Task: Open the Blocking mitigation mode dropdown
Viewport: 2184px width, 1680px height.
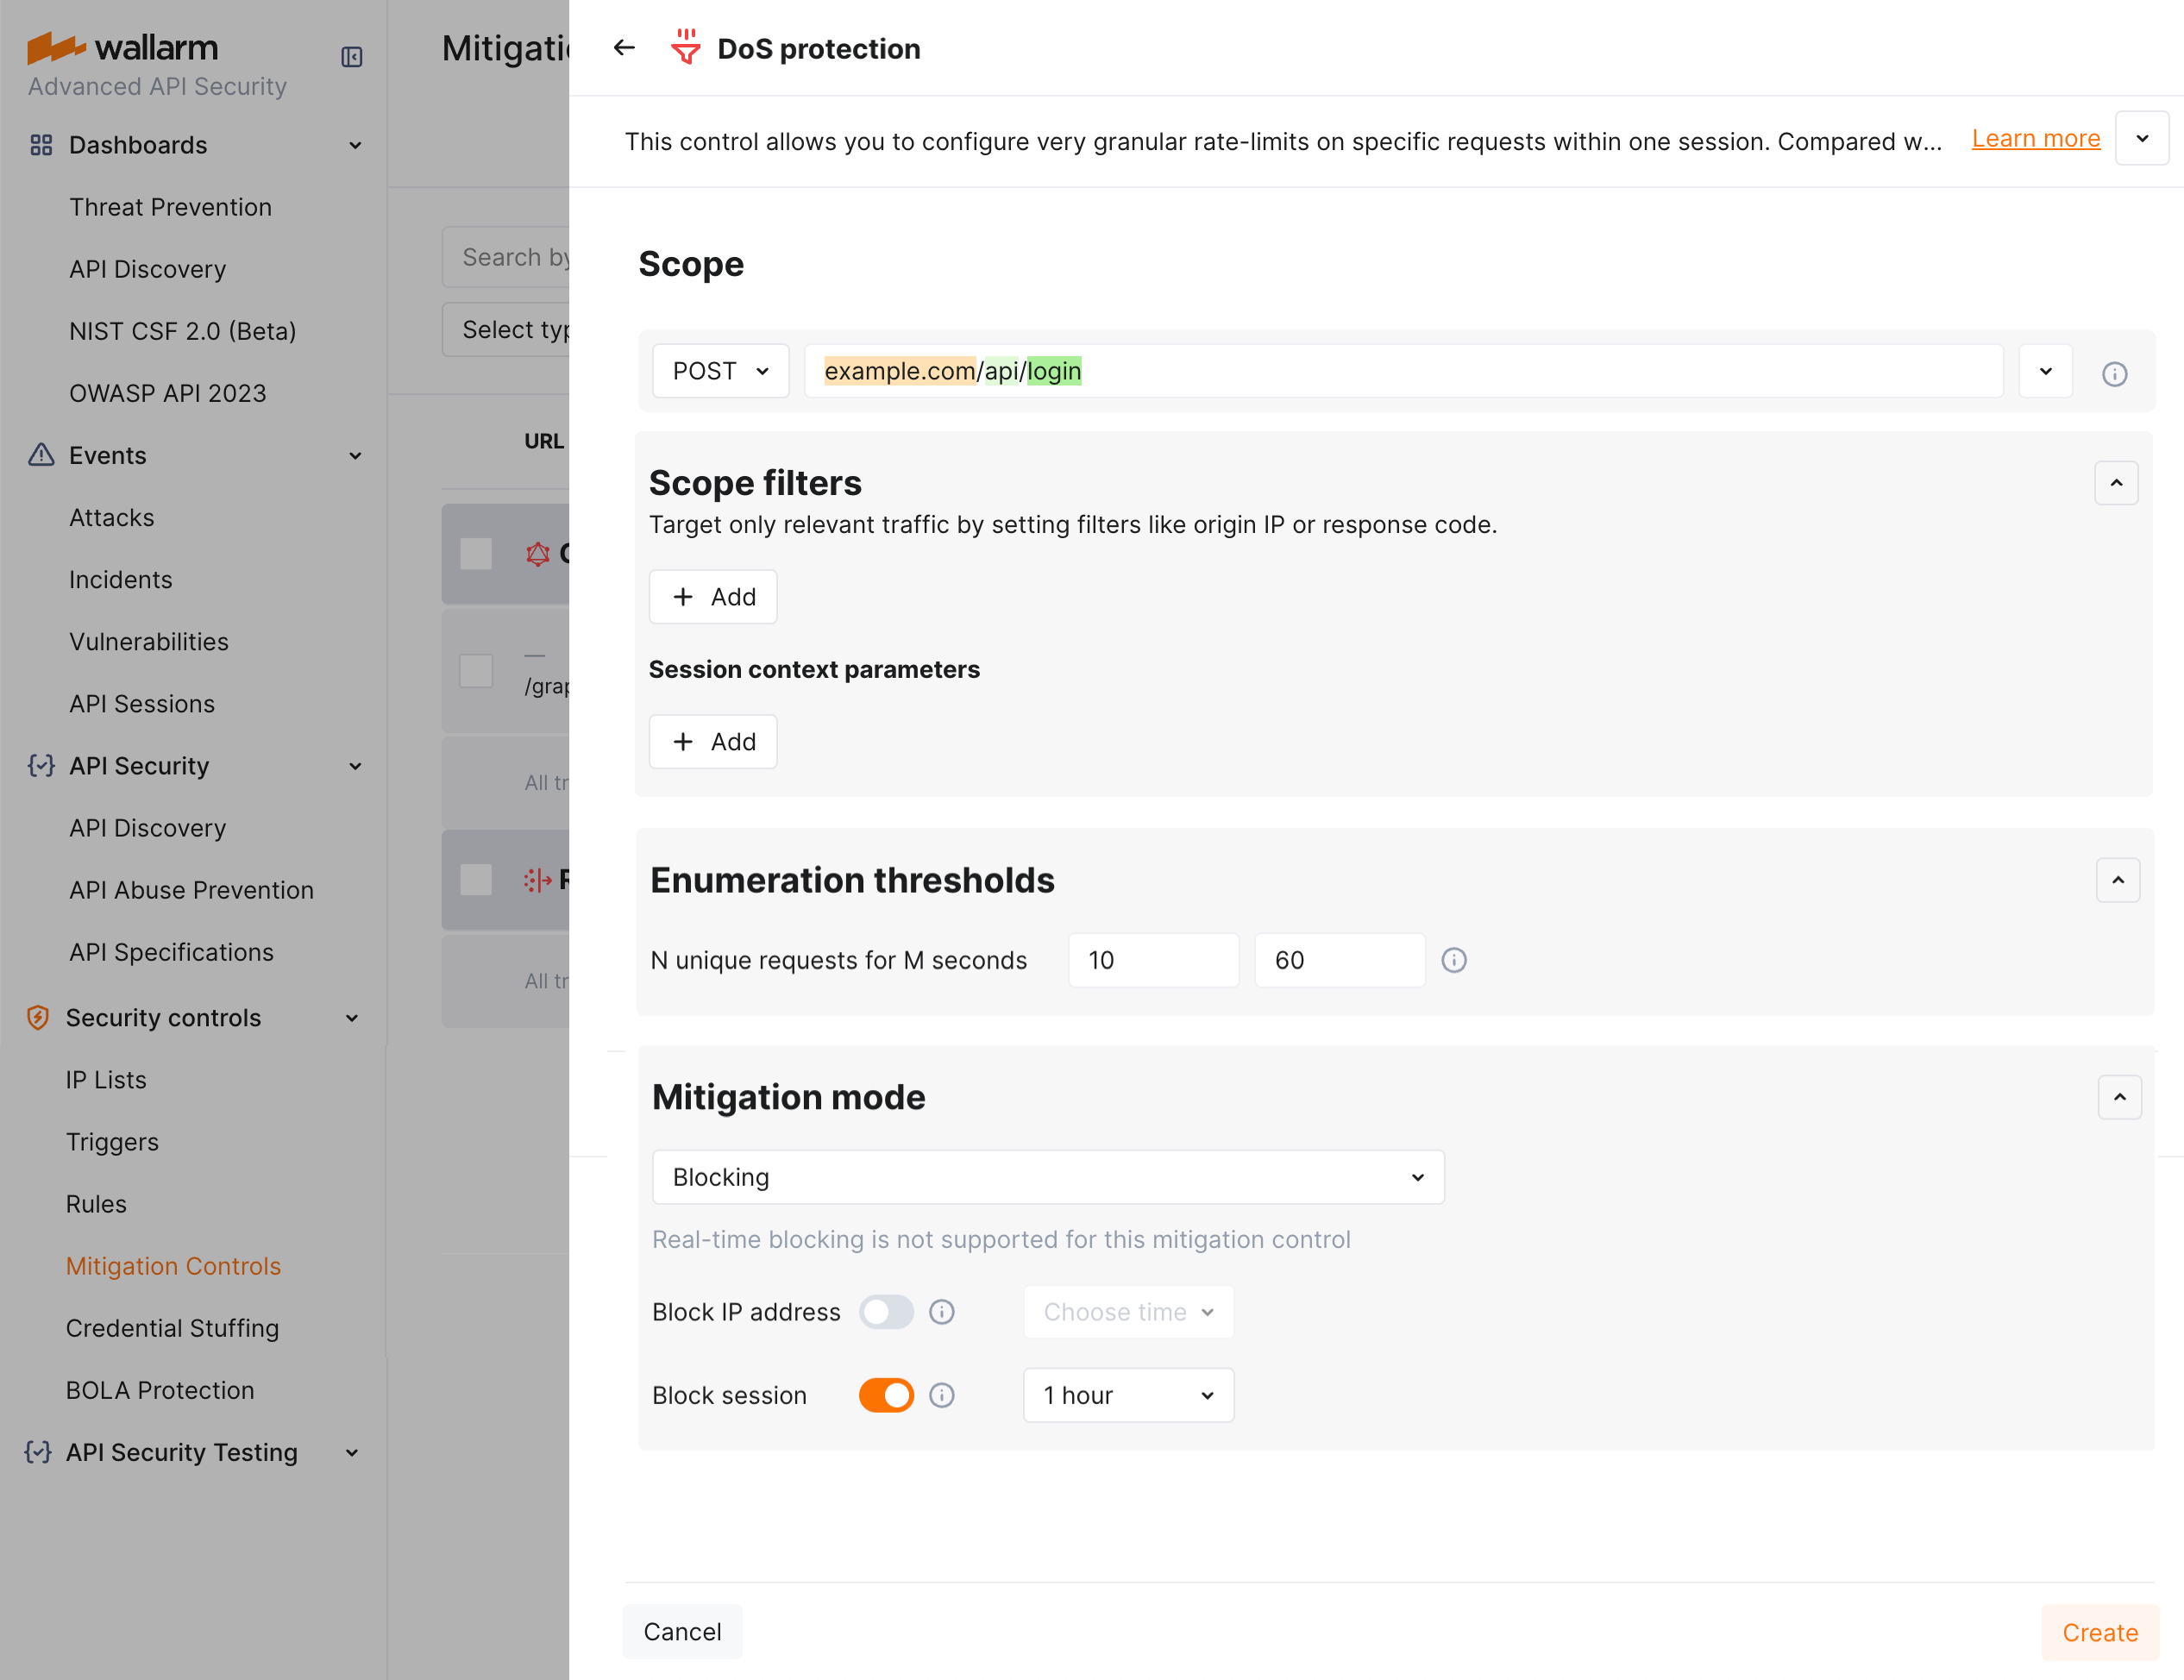Action: point(1047,1177)
